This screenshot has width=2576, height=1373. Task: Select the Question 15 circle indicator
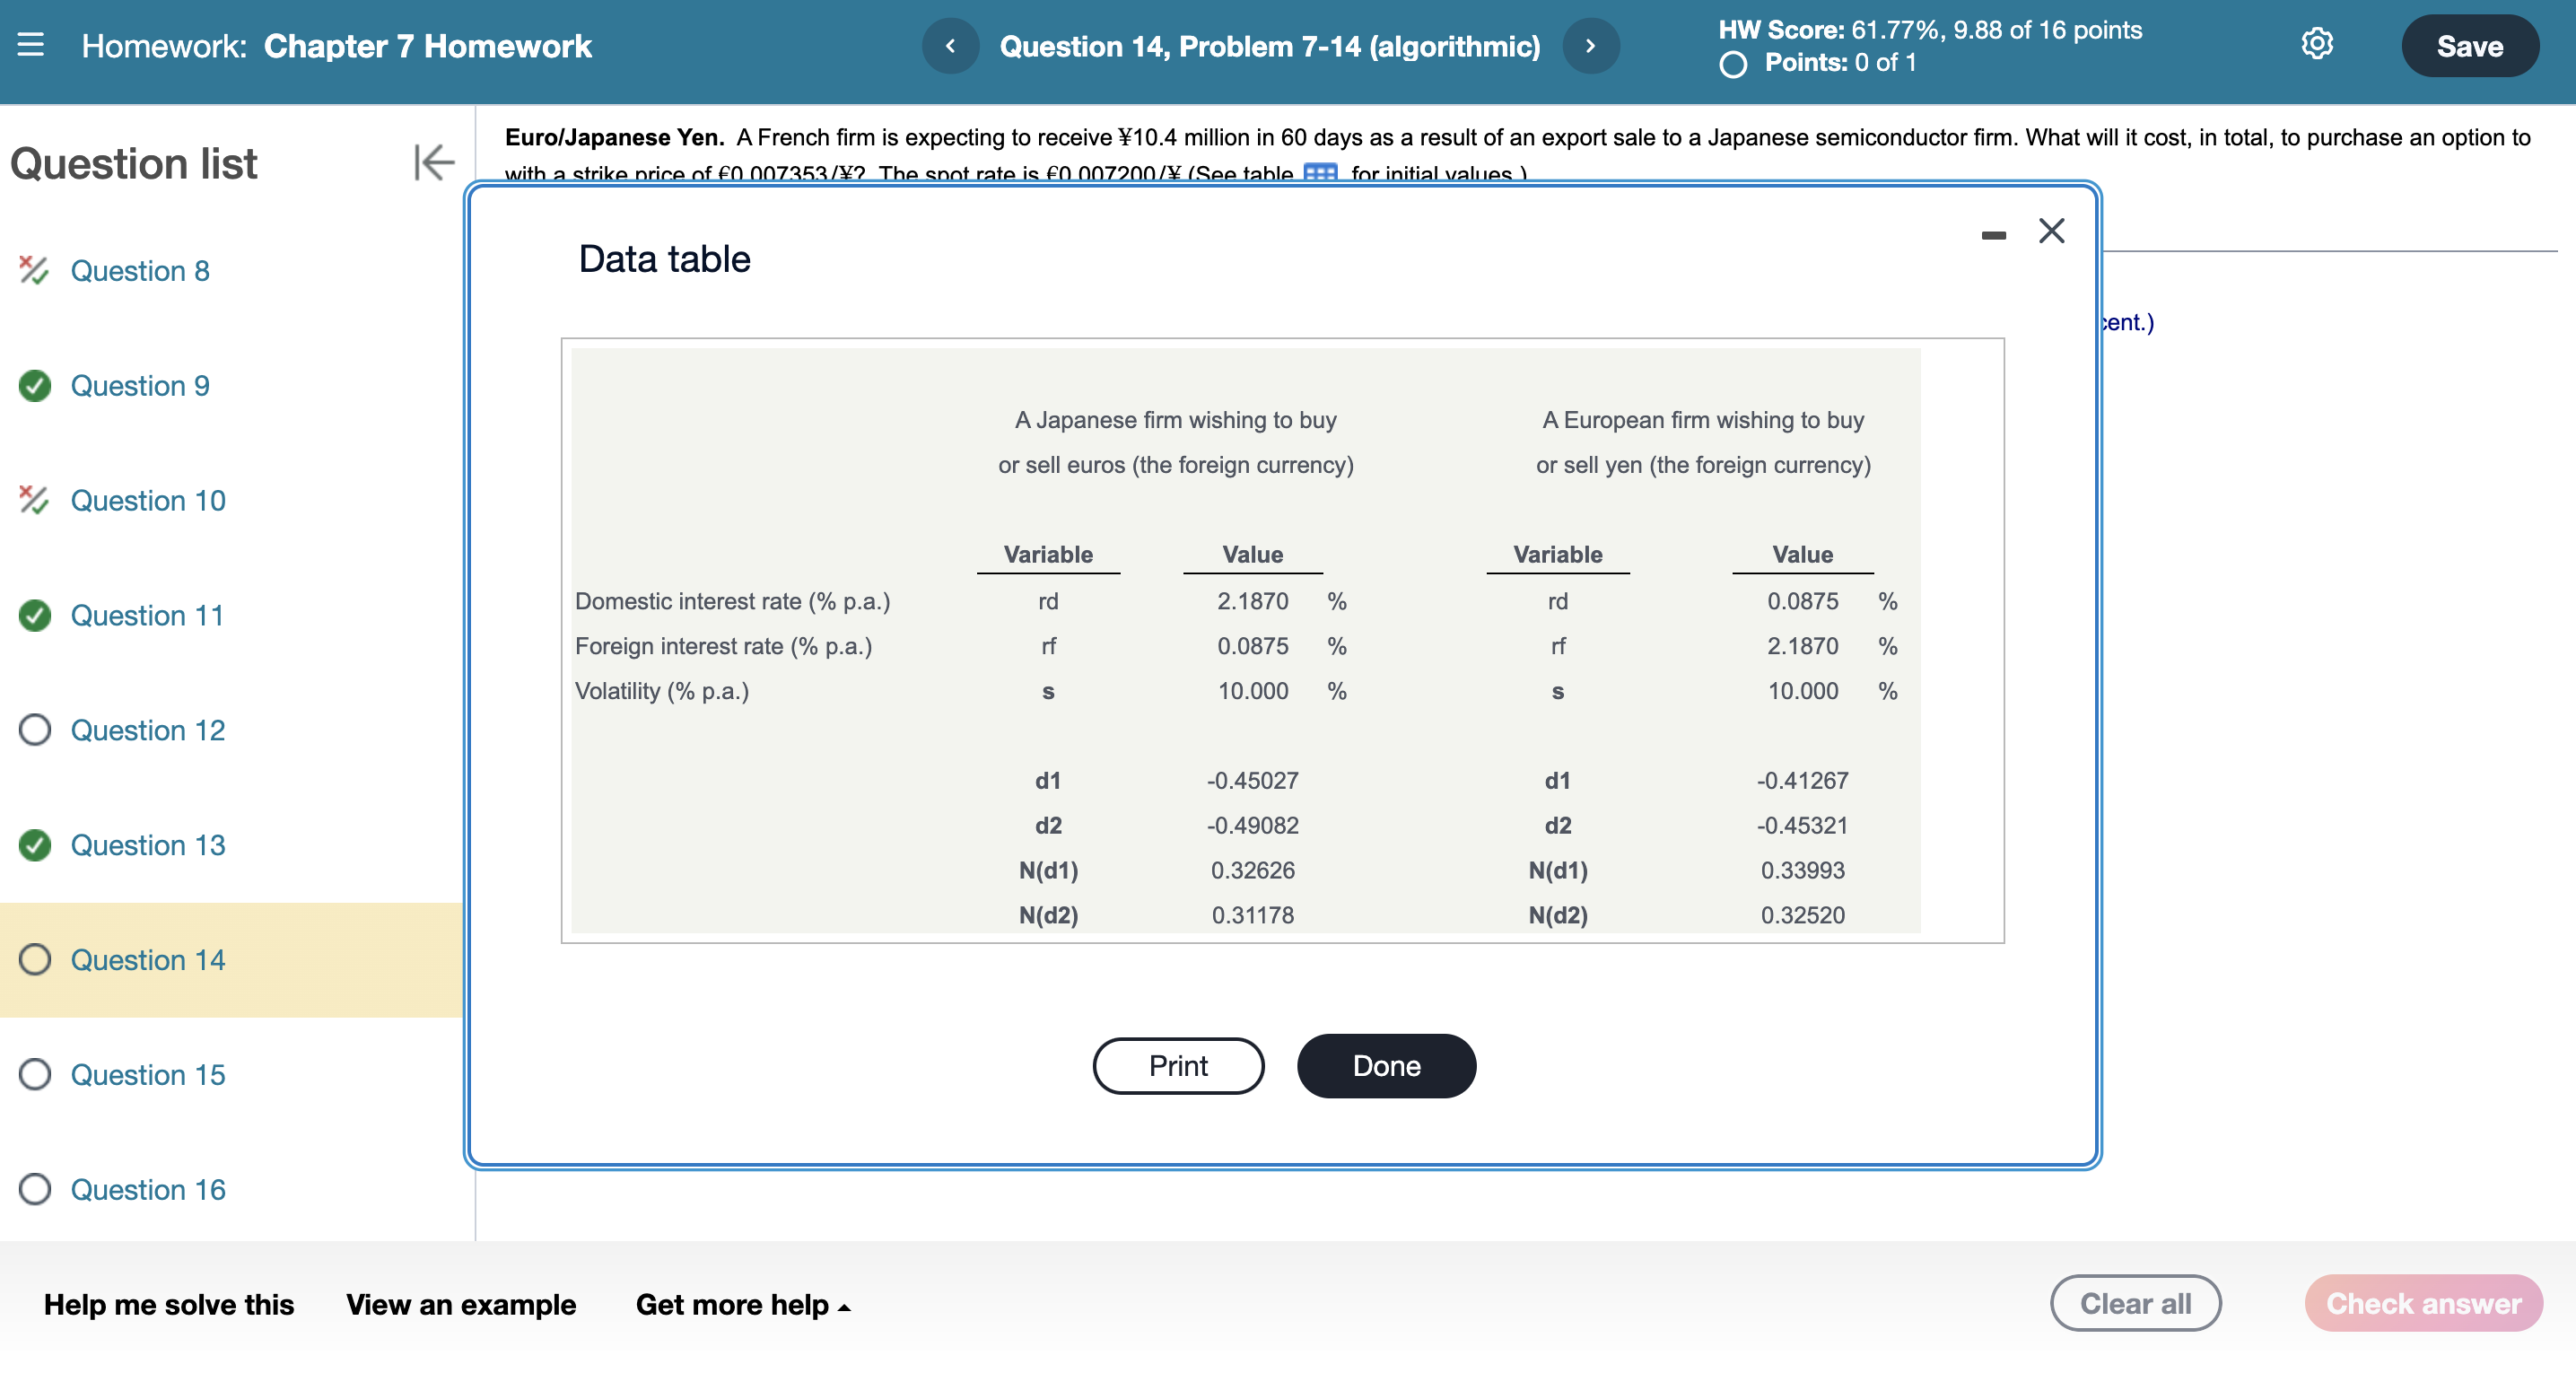click(35, 1075)
